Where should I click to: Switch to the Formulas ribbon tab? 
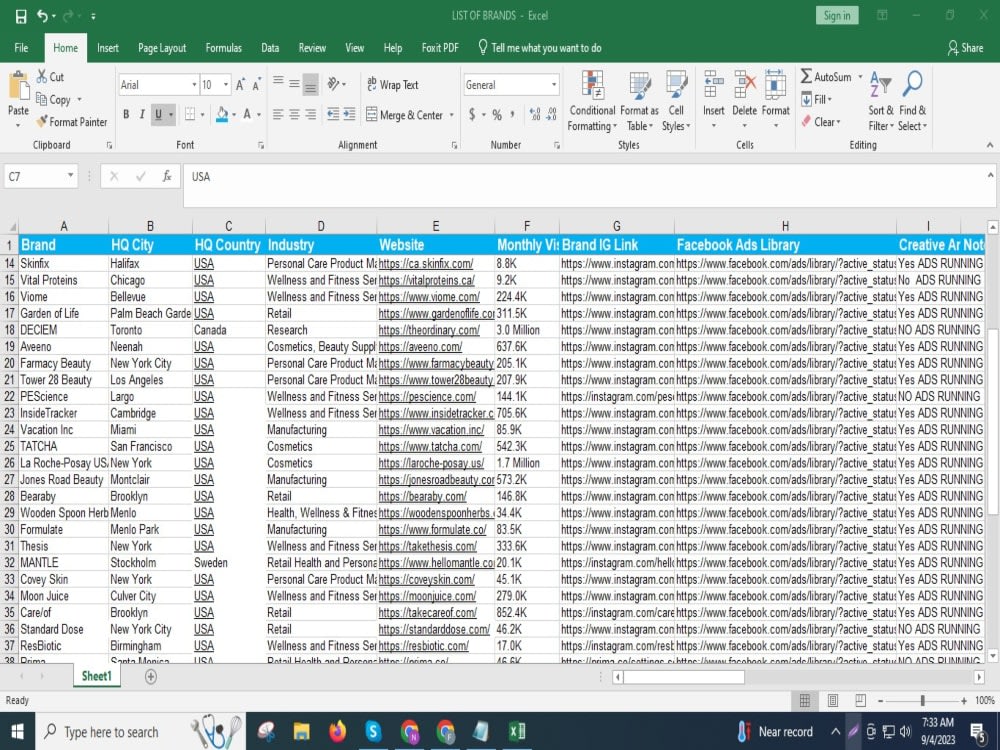223,46
